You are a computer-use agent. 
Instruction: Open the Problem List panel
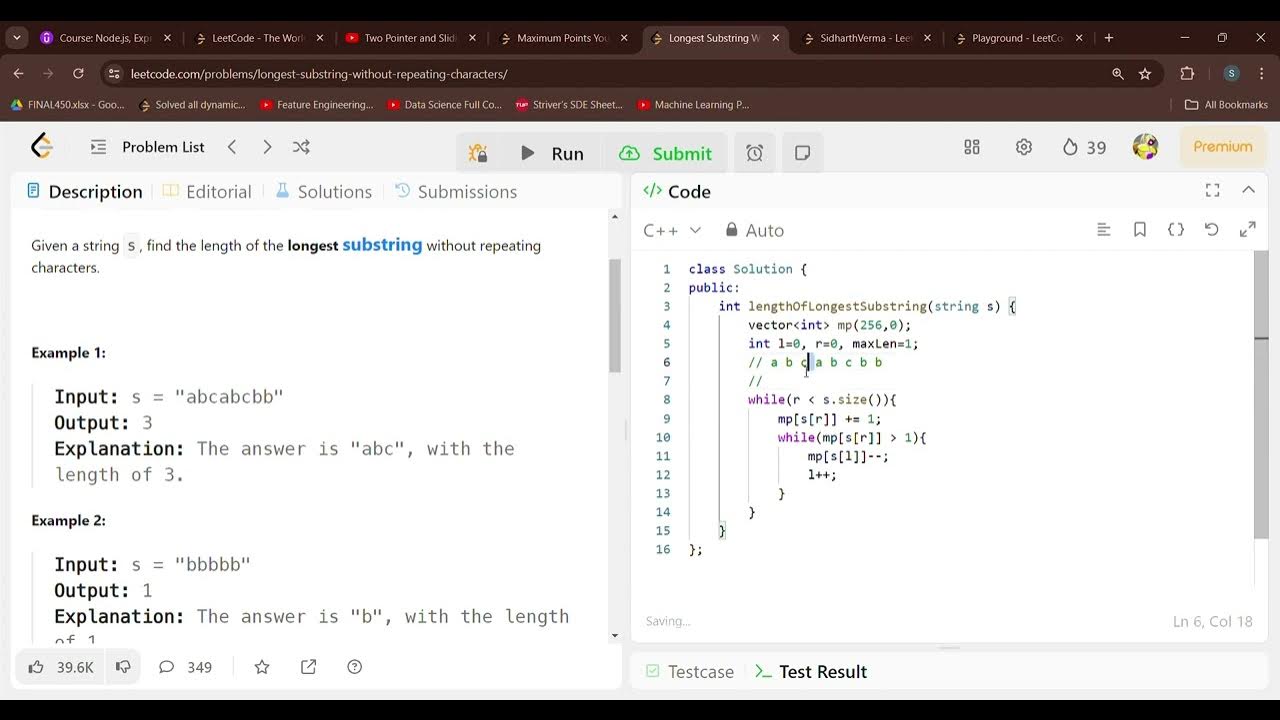(147, 147)
